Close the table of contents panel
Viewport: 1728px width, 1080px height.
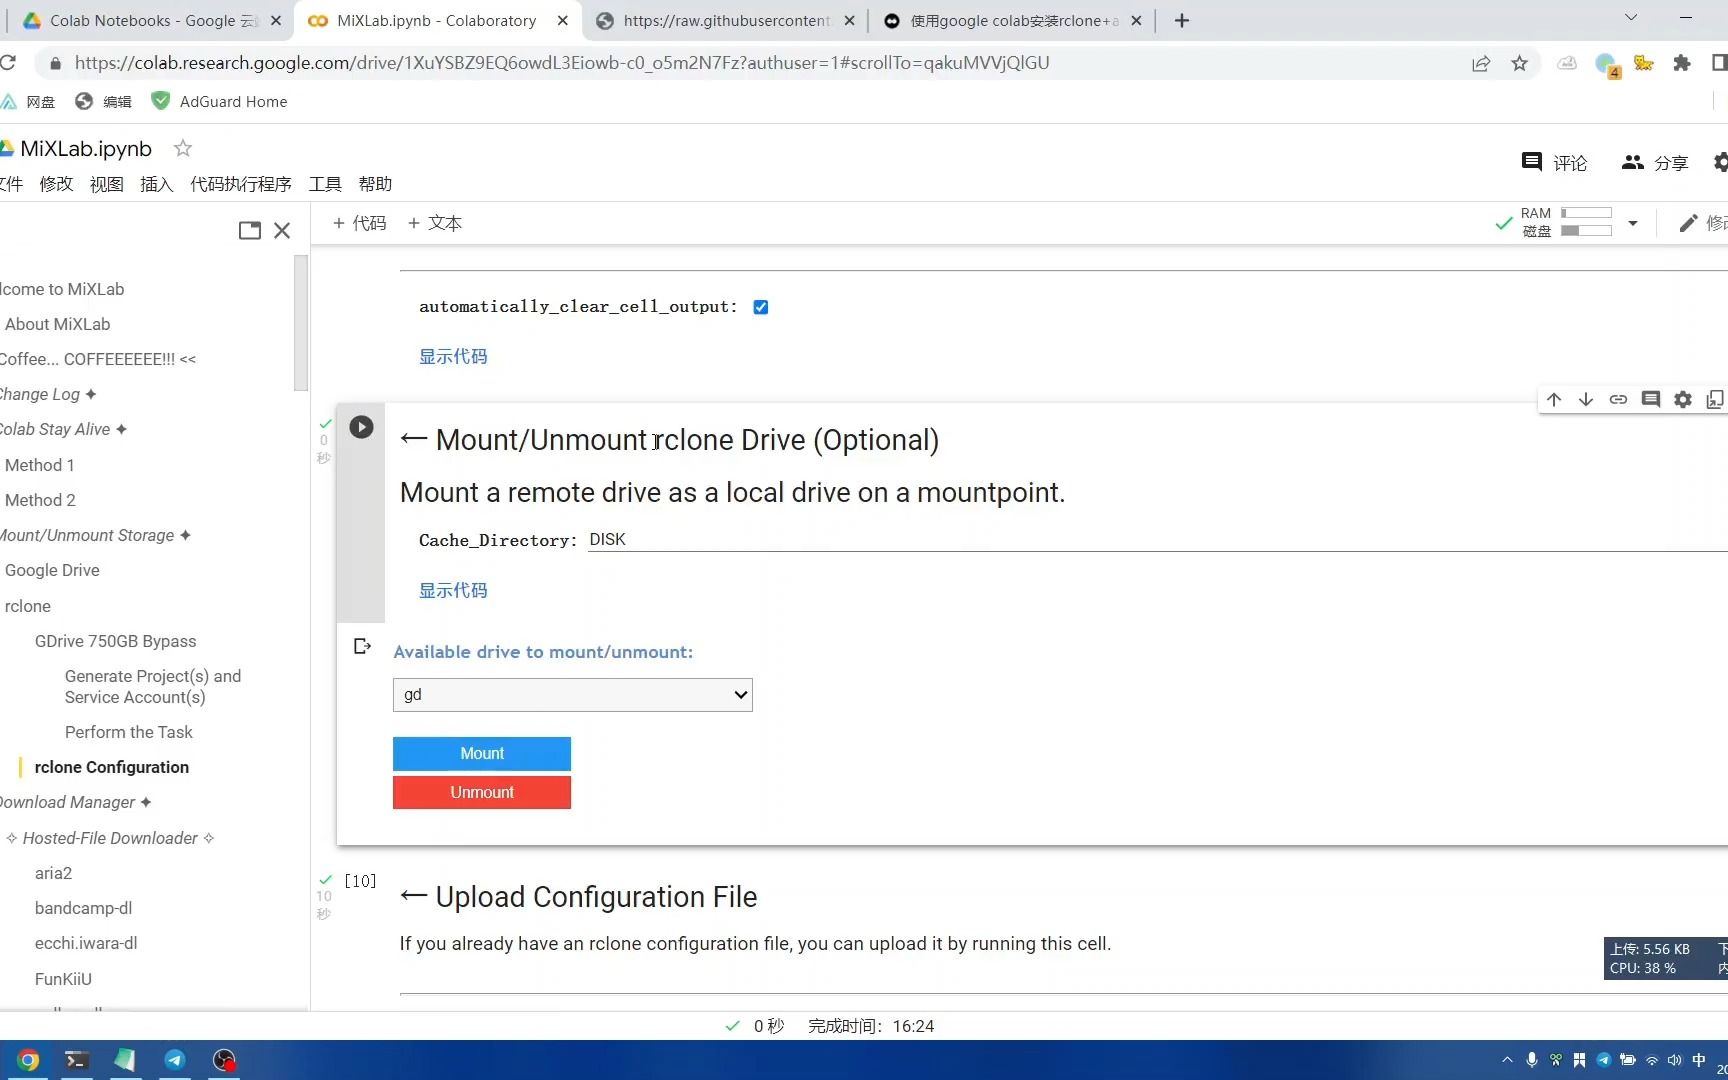pyautogui.click(x=282, y=231)
